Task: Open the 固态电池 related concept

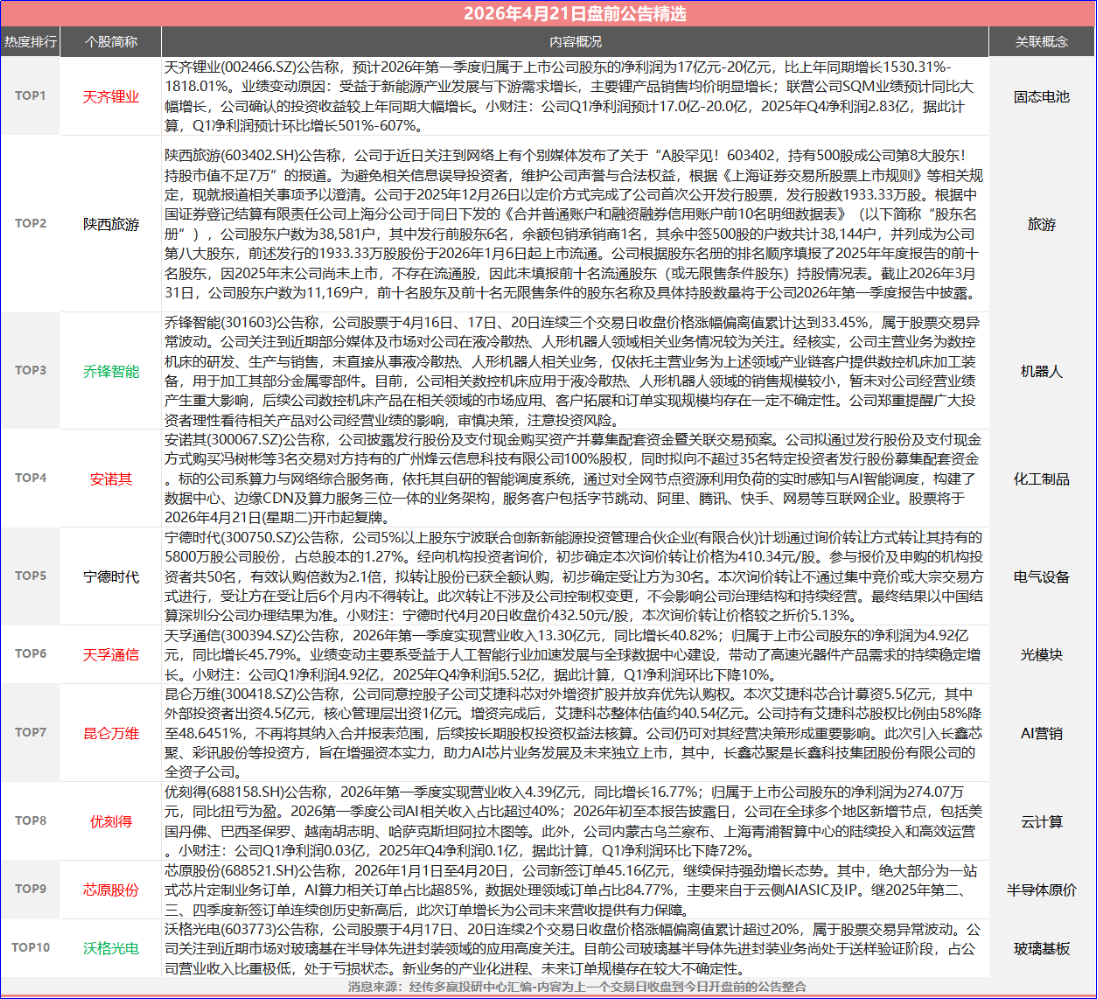Action: [x=1041, y=97]
